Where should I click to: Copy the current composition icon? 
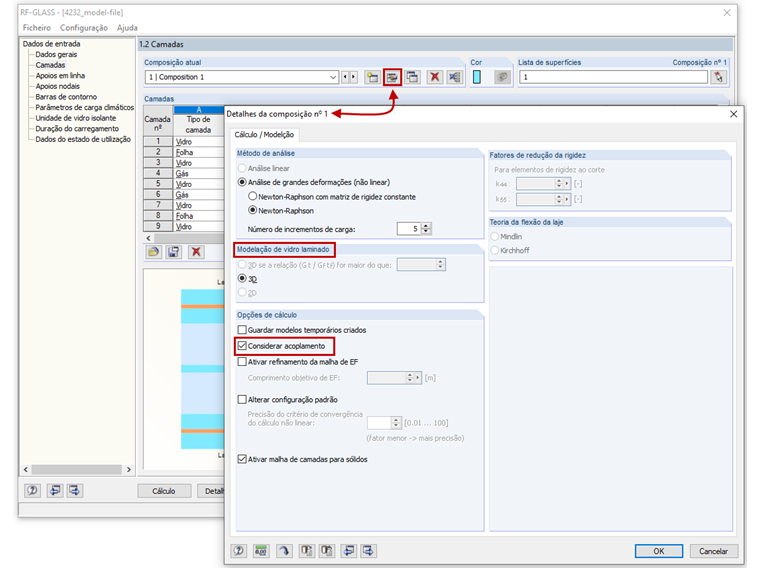[412, 77]
